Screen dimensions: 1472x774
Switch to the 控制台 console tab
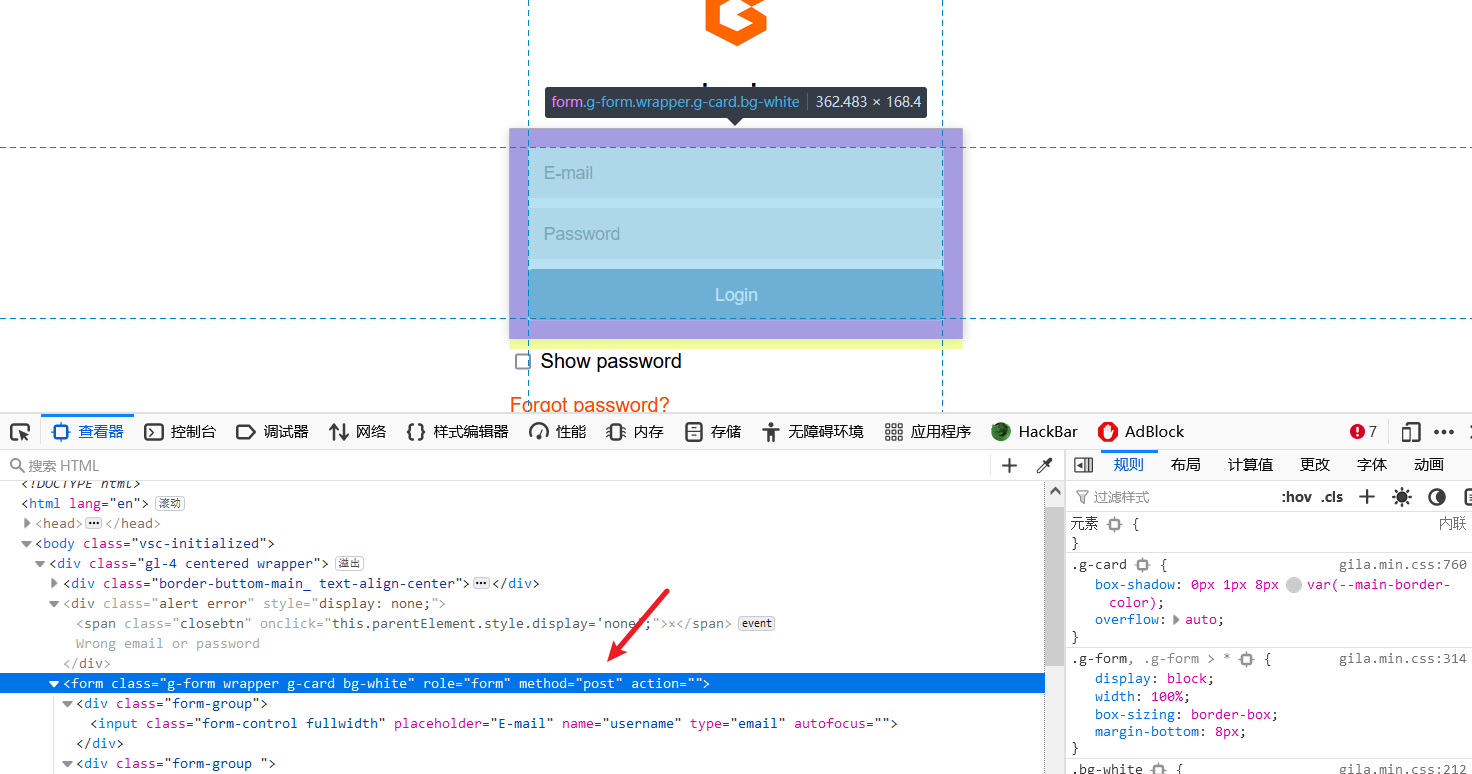tap(180, 432)
